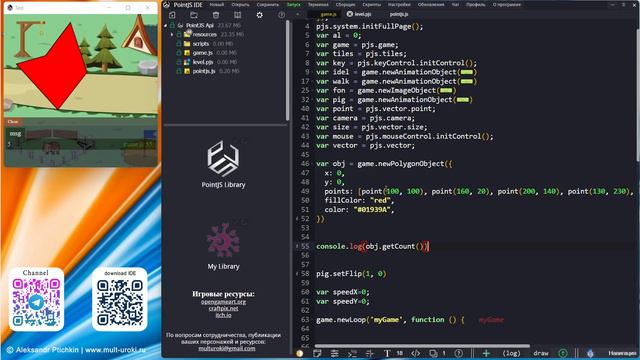The height and width of the screenshot is (360, 640).
Task: Open the small dropdown arrow left of editor tabs
Action: [298, 14]
